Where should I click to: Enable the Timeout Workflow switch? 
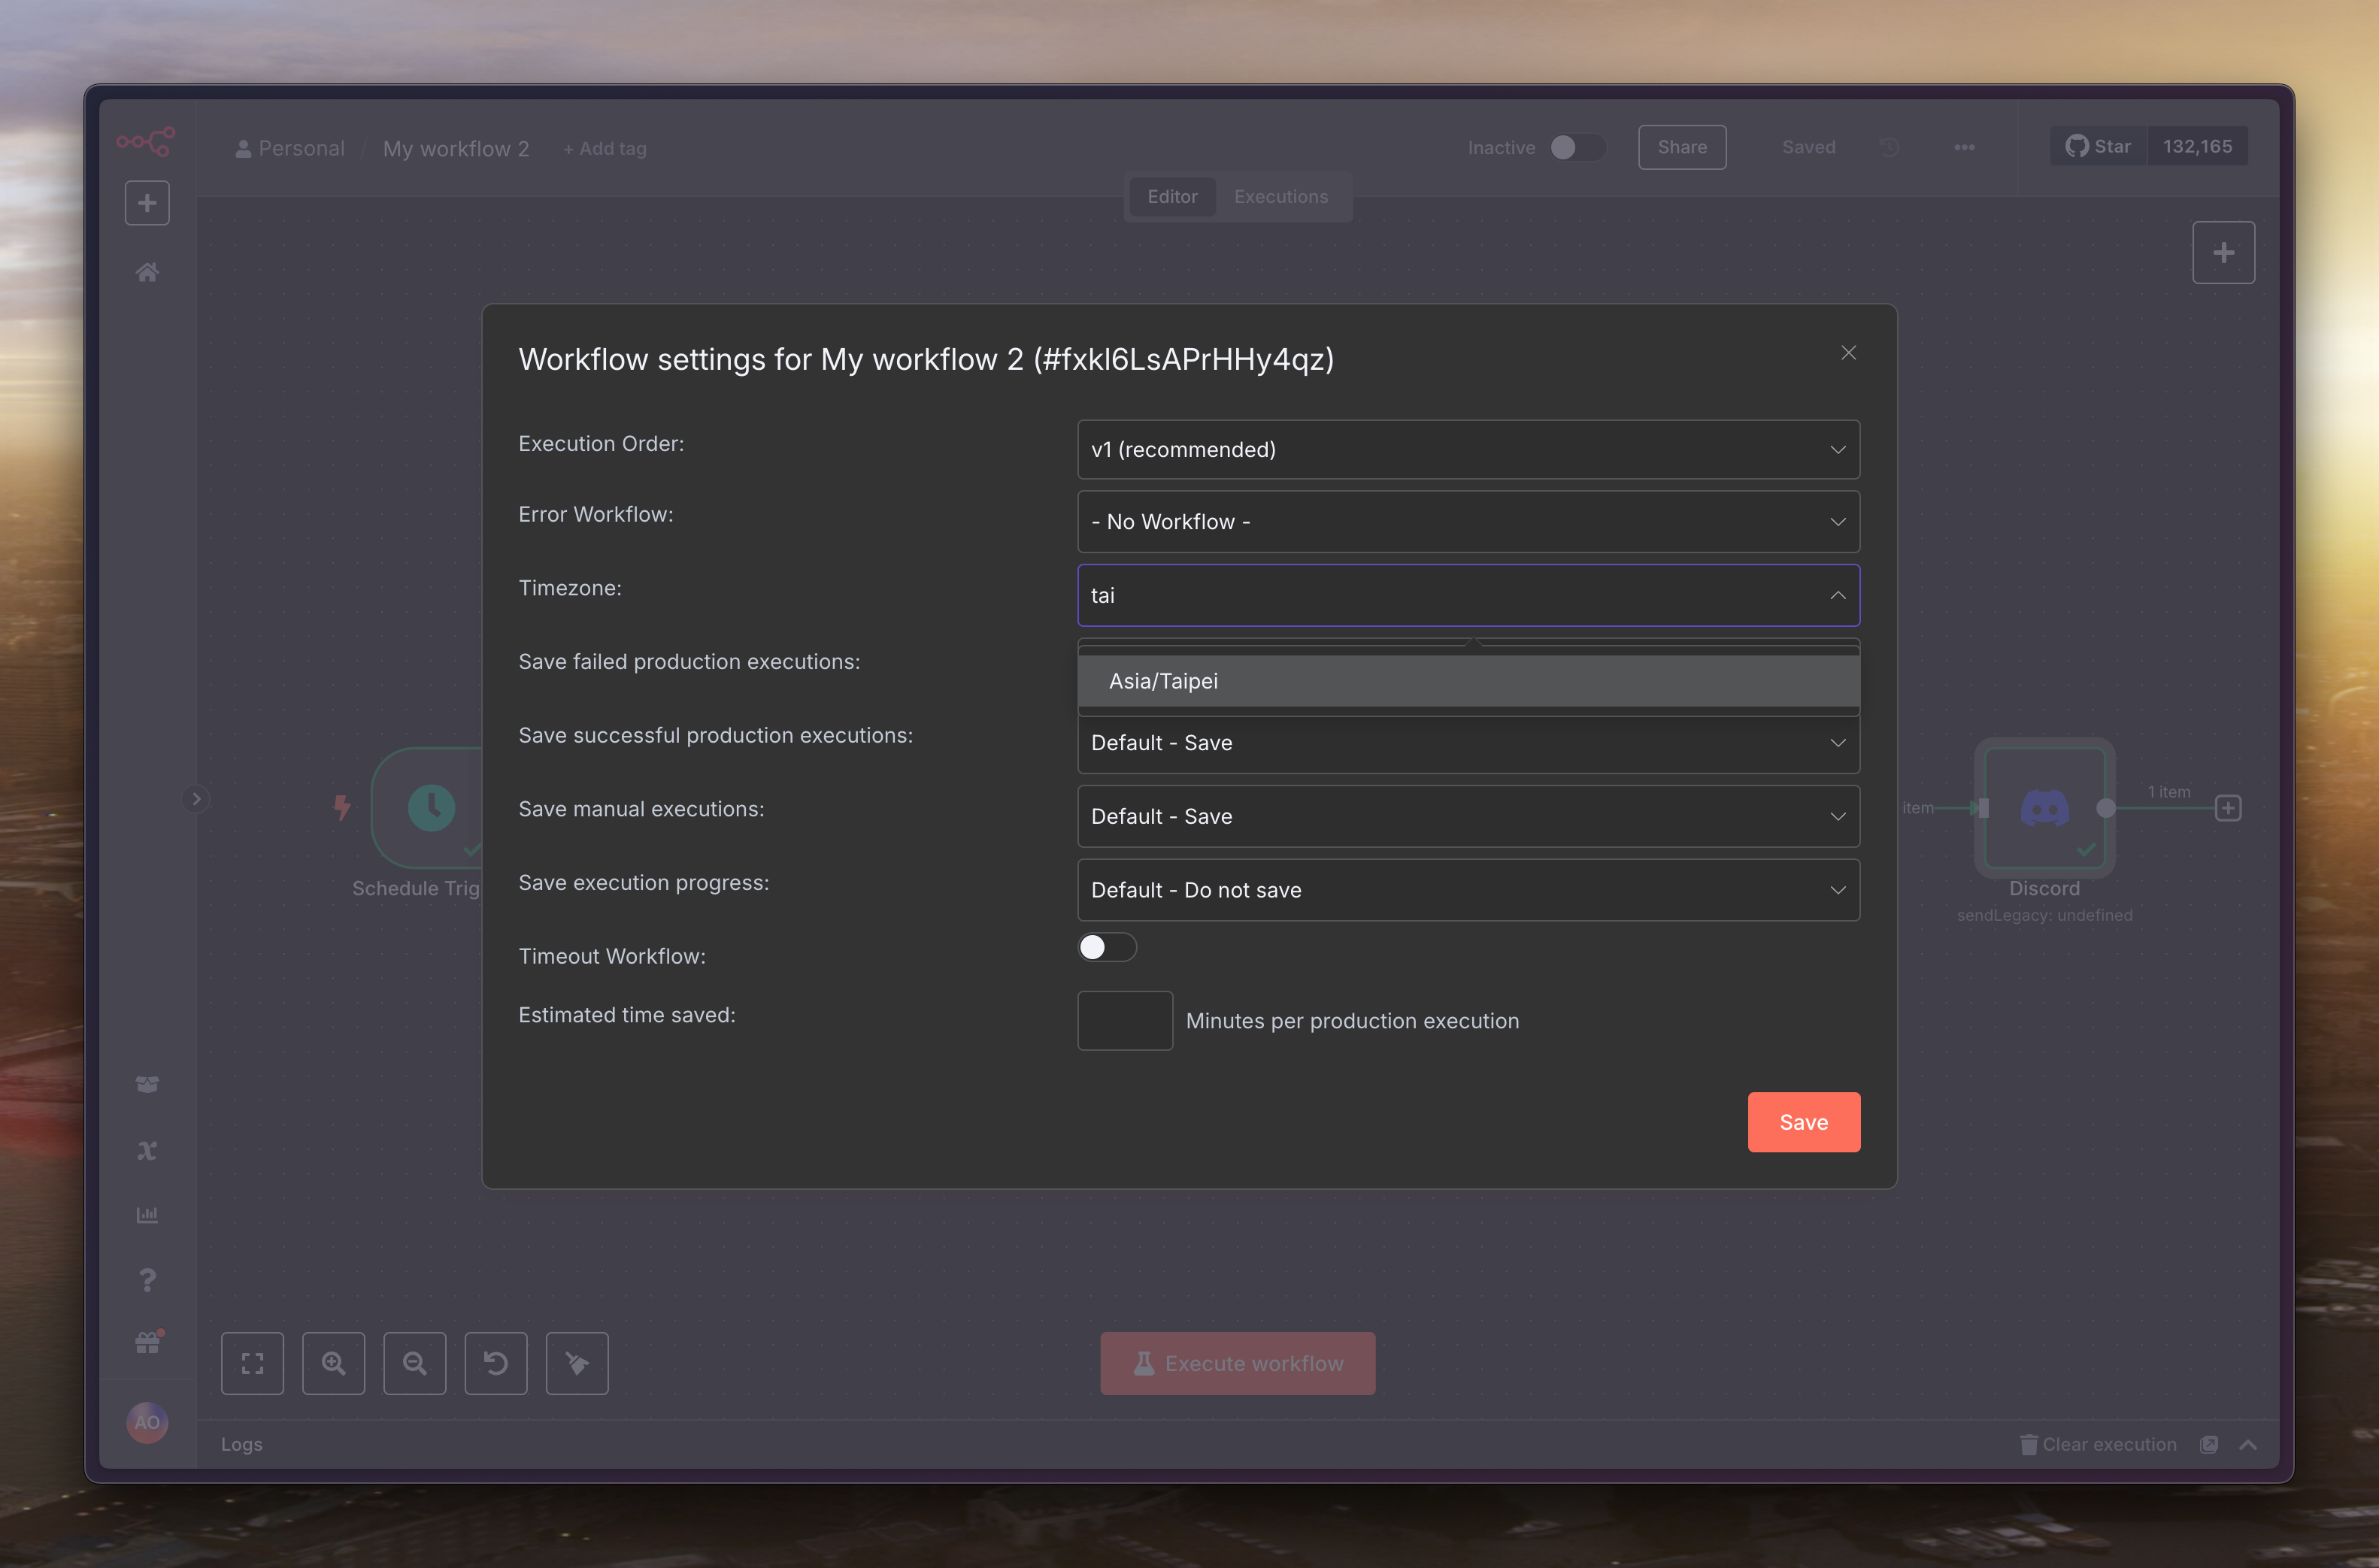pyautogui.click(x=1106, y=947)
